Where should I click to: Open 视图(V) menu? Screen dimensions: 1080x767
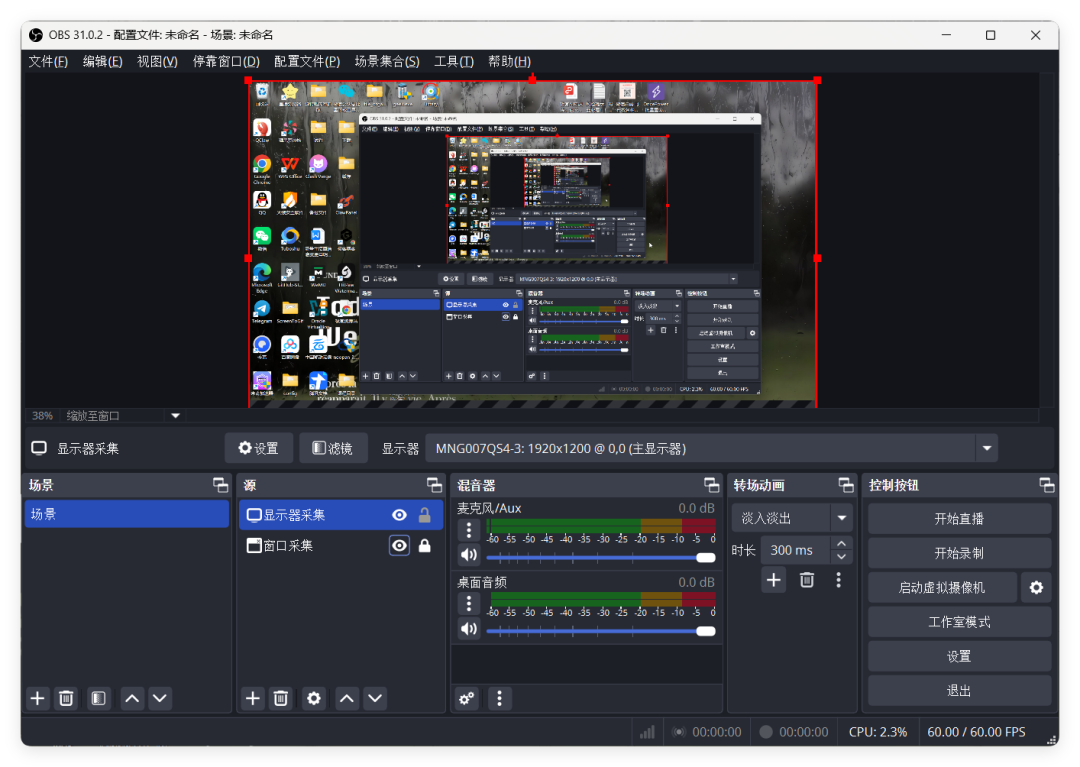[x=157, y=61]
